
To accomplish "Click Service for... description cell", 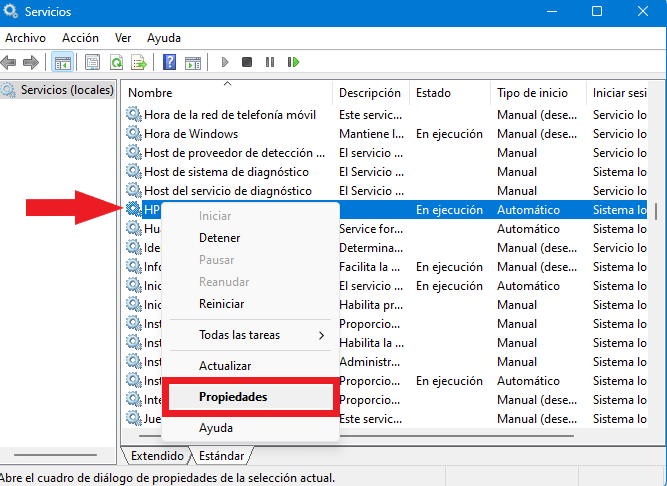I will (x=370, y=229).
